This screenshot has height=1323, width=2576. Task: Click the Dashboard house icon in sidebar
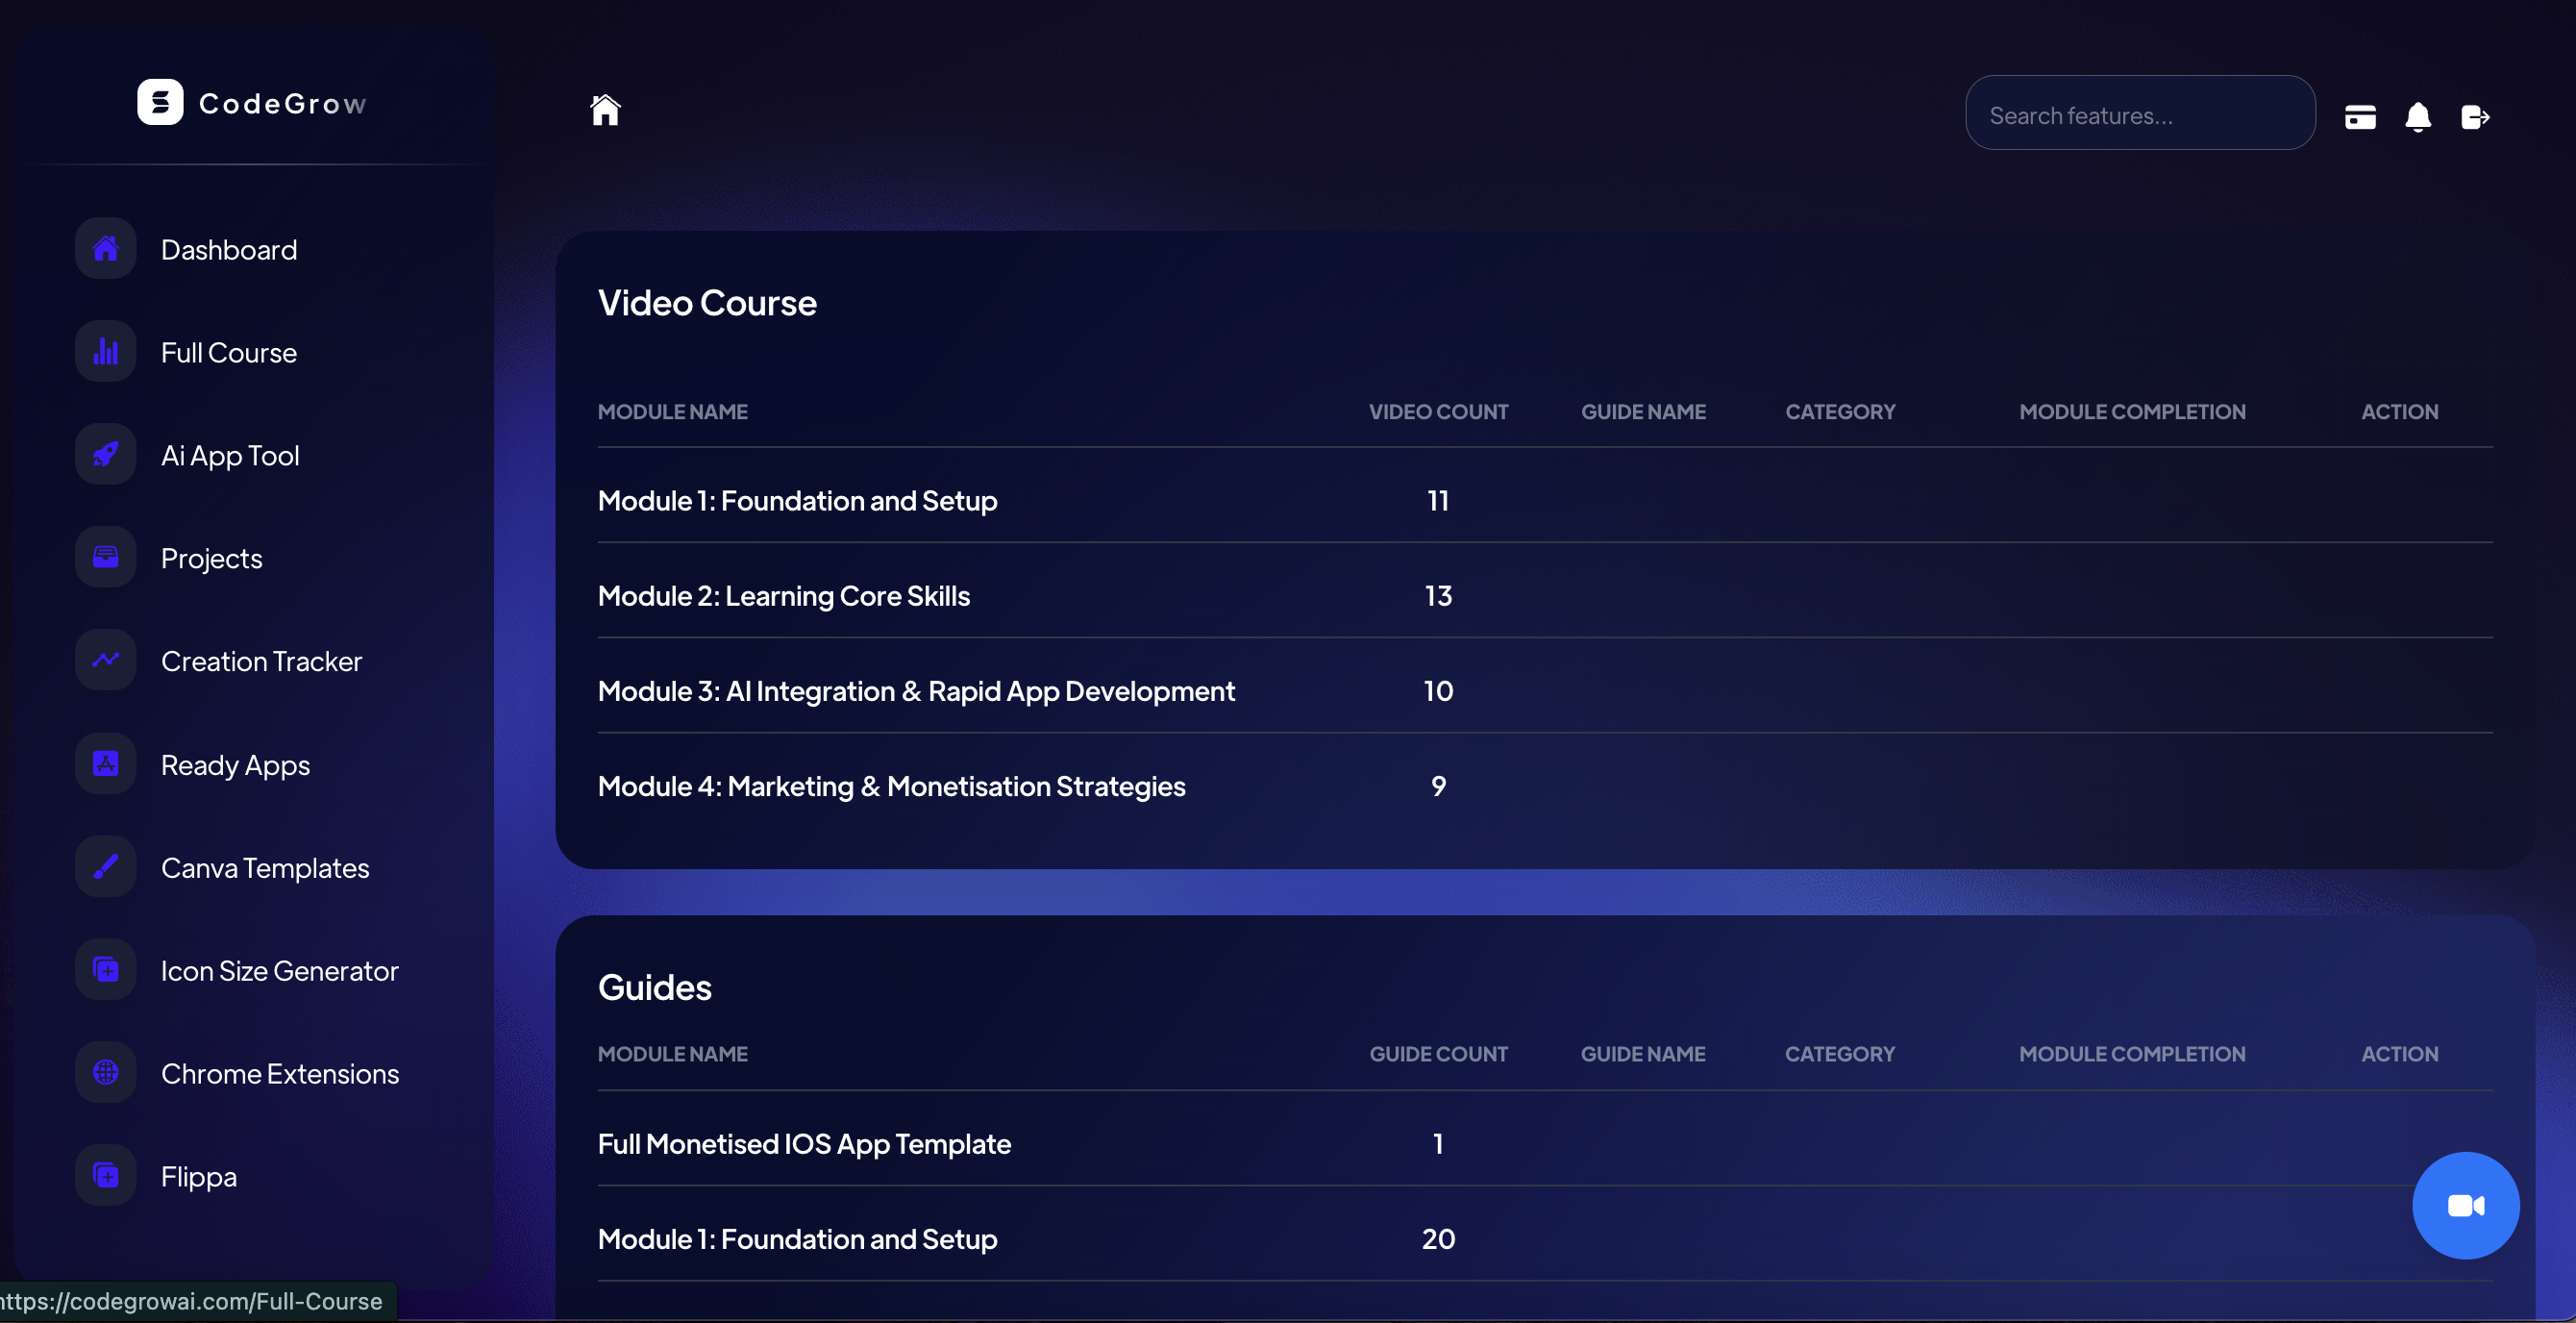(106, 248)
